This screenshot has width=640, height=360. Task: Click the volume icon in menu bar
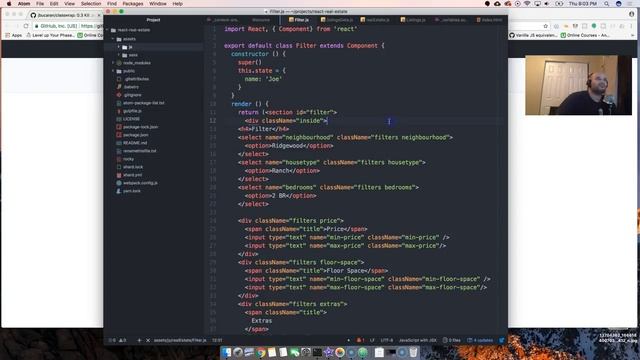pos(547,4)
